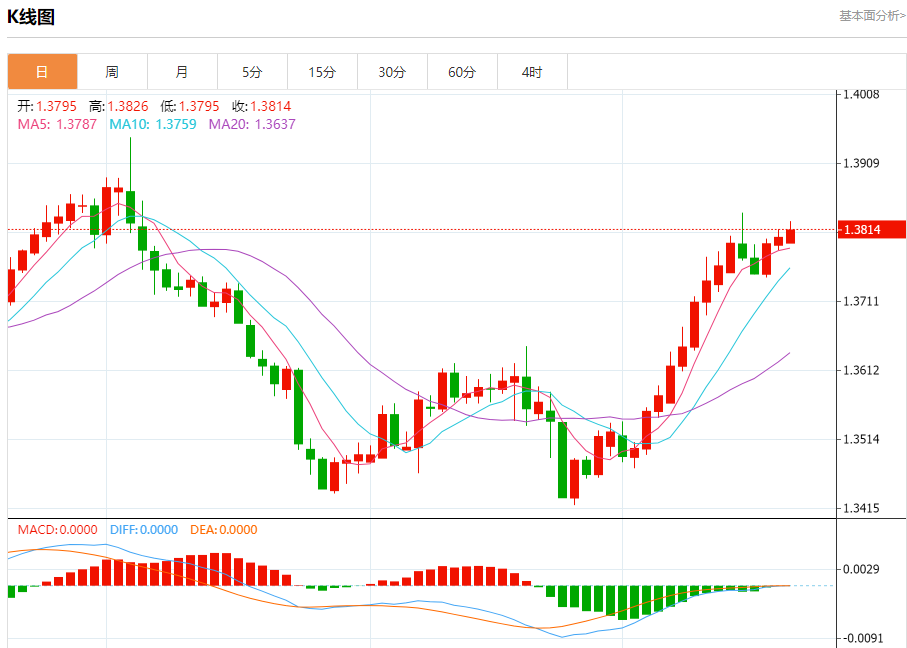Image resolution: width=907 pixels, height=648 pixels.
Task: Click the red 1.3814 current price tag
Action: (x=872, y=230)
